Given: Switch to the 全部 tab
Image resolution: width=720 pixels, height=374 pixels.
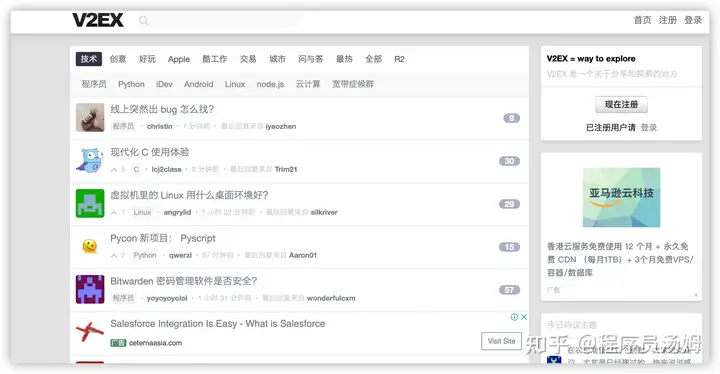Looking at the screenshot, I should pos(374,59).
